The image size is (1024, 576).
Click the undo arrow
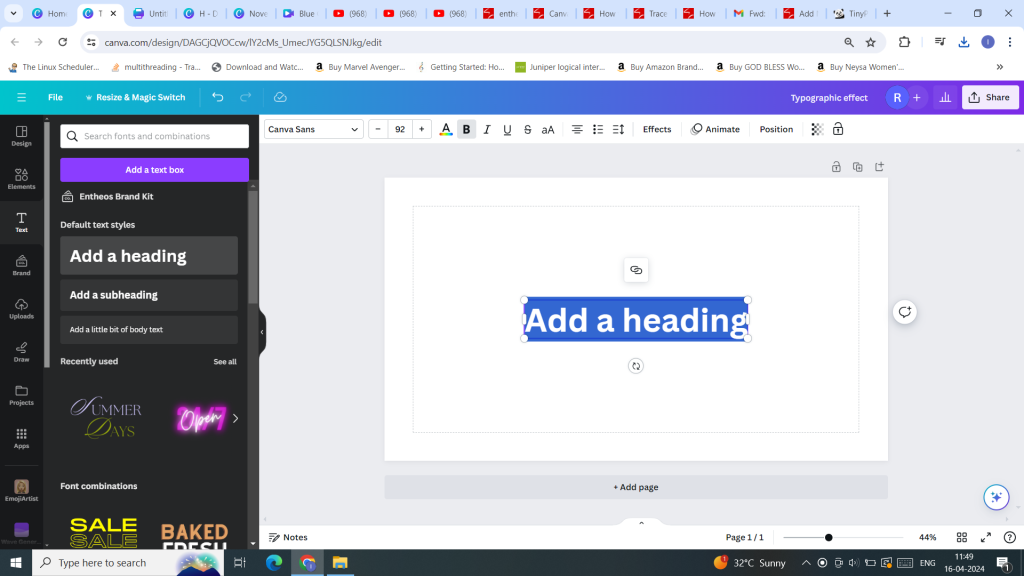[218, 97]
